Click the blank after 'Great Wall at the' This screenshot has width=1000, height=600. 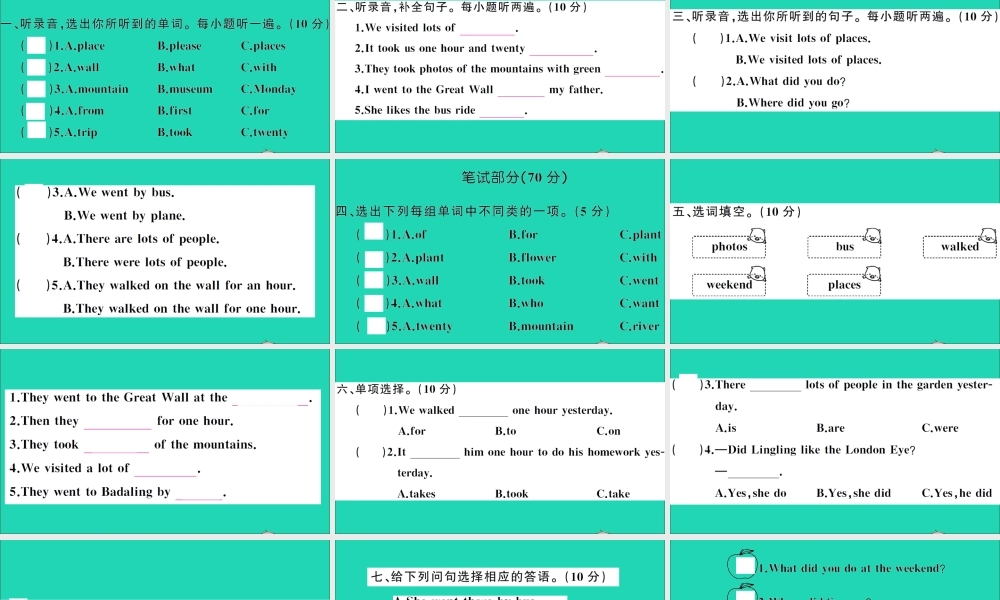click(270, 402)
